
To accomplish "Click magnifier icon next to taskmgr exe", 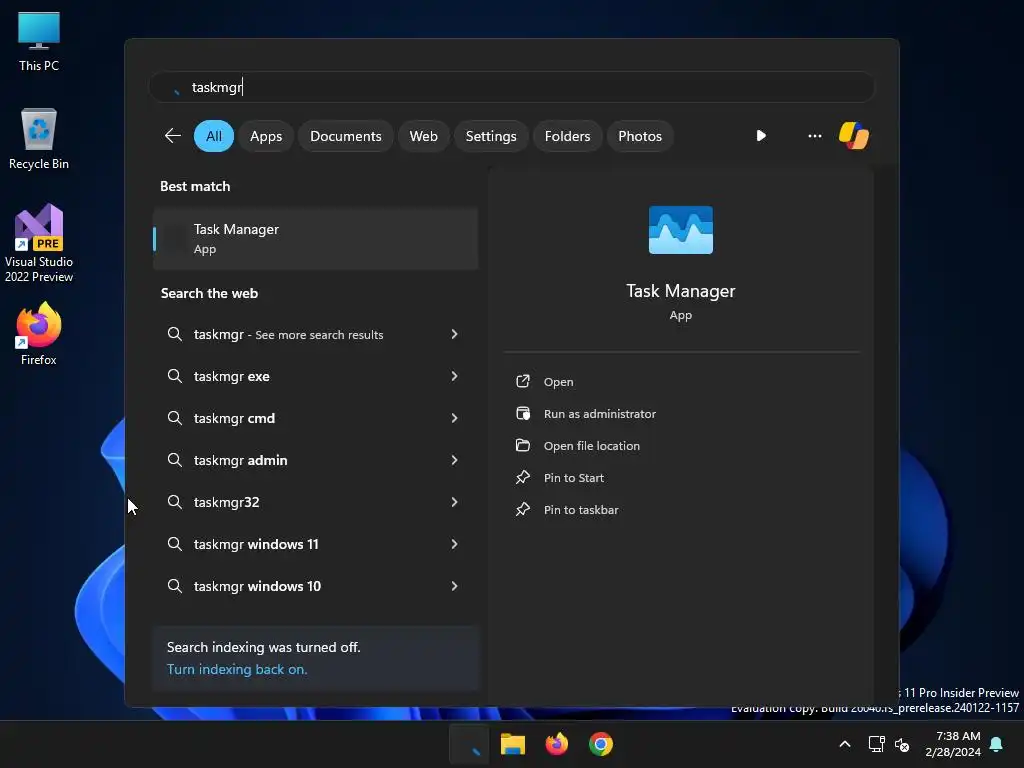I will [174, 376].
